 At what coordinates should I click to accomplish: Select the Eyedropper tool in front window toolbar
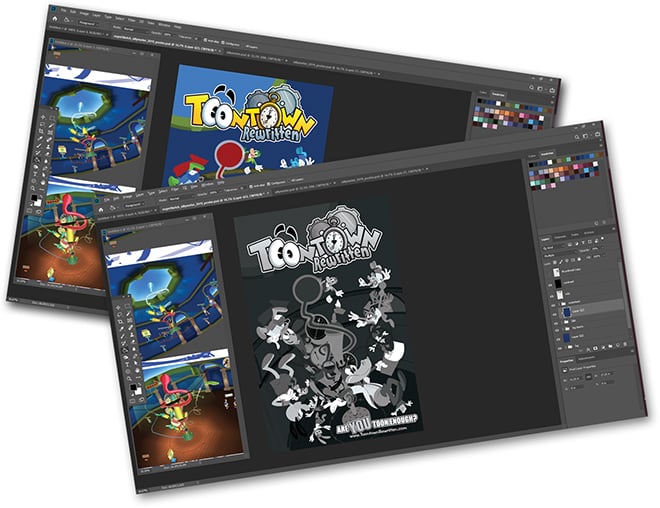[x=122, y=329]
